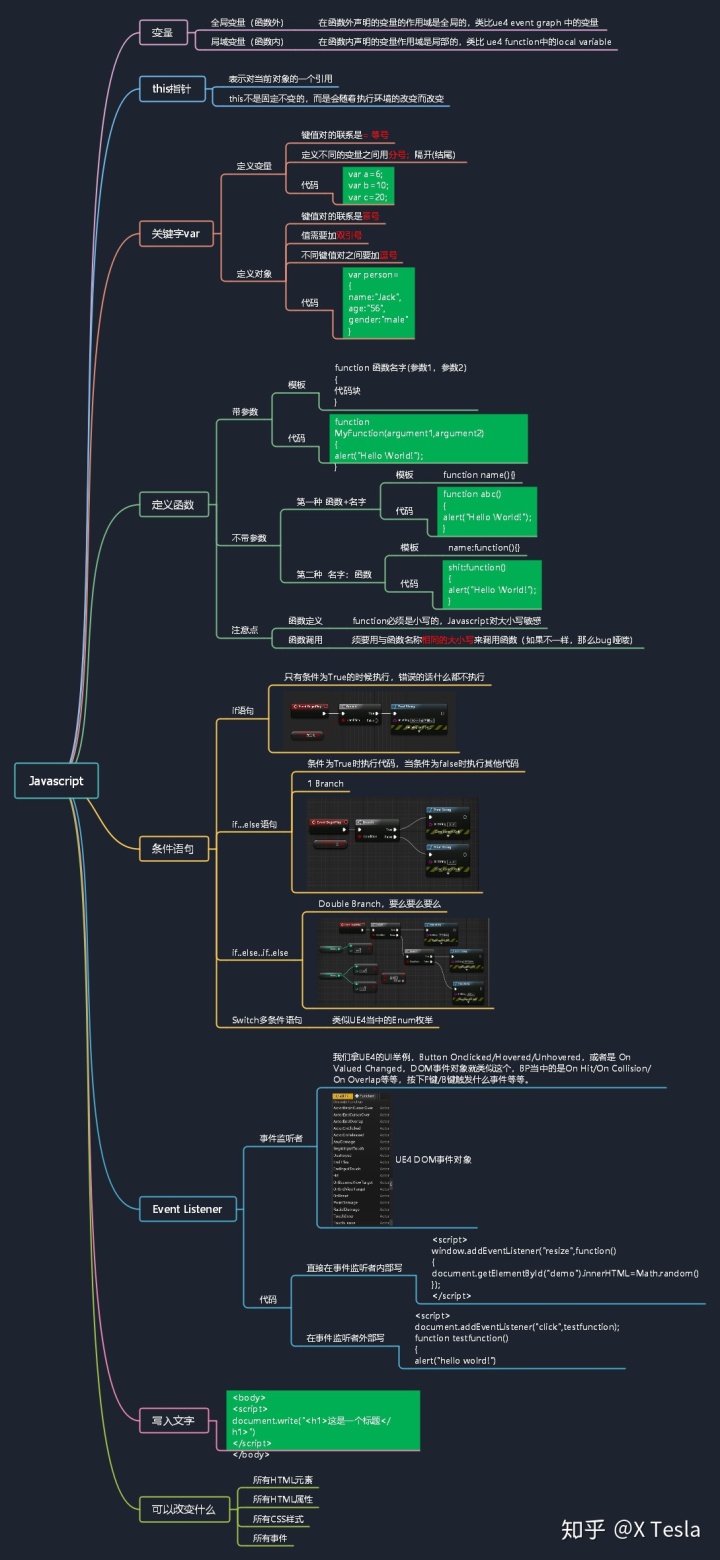Click the 事件监听者 subtopic
The width and height of the screenshot is (720, 1560).
pyautogui.click(x=281, y=1139)
